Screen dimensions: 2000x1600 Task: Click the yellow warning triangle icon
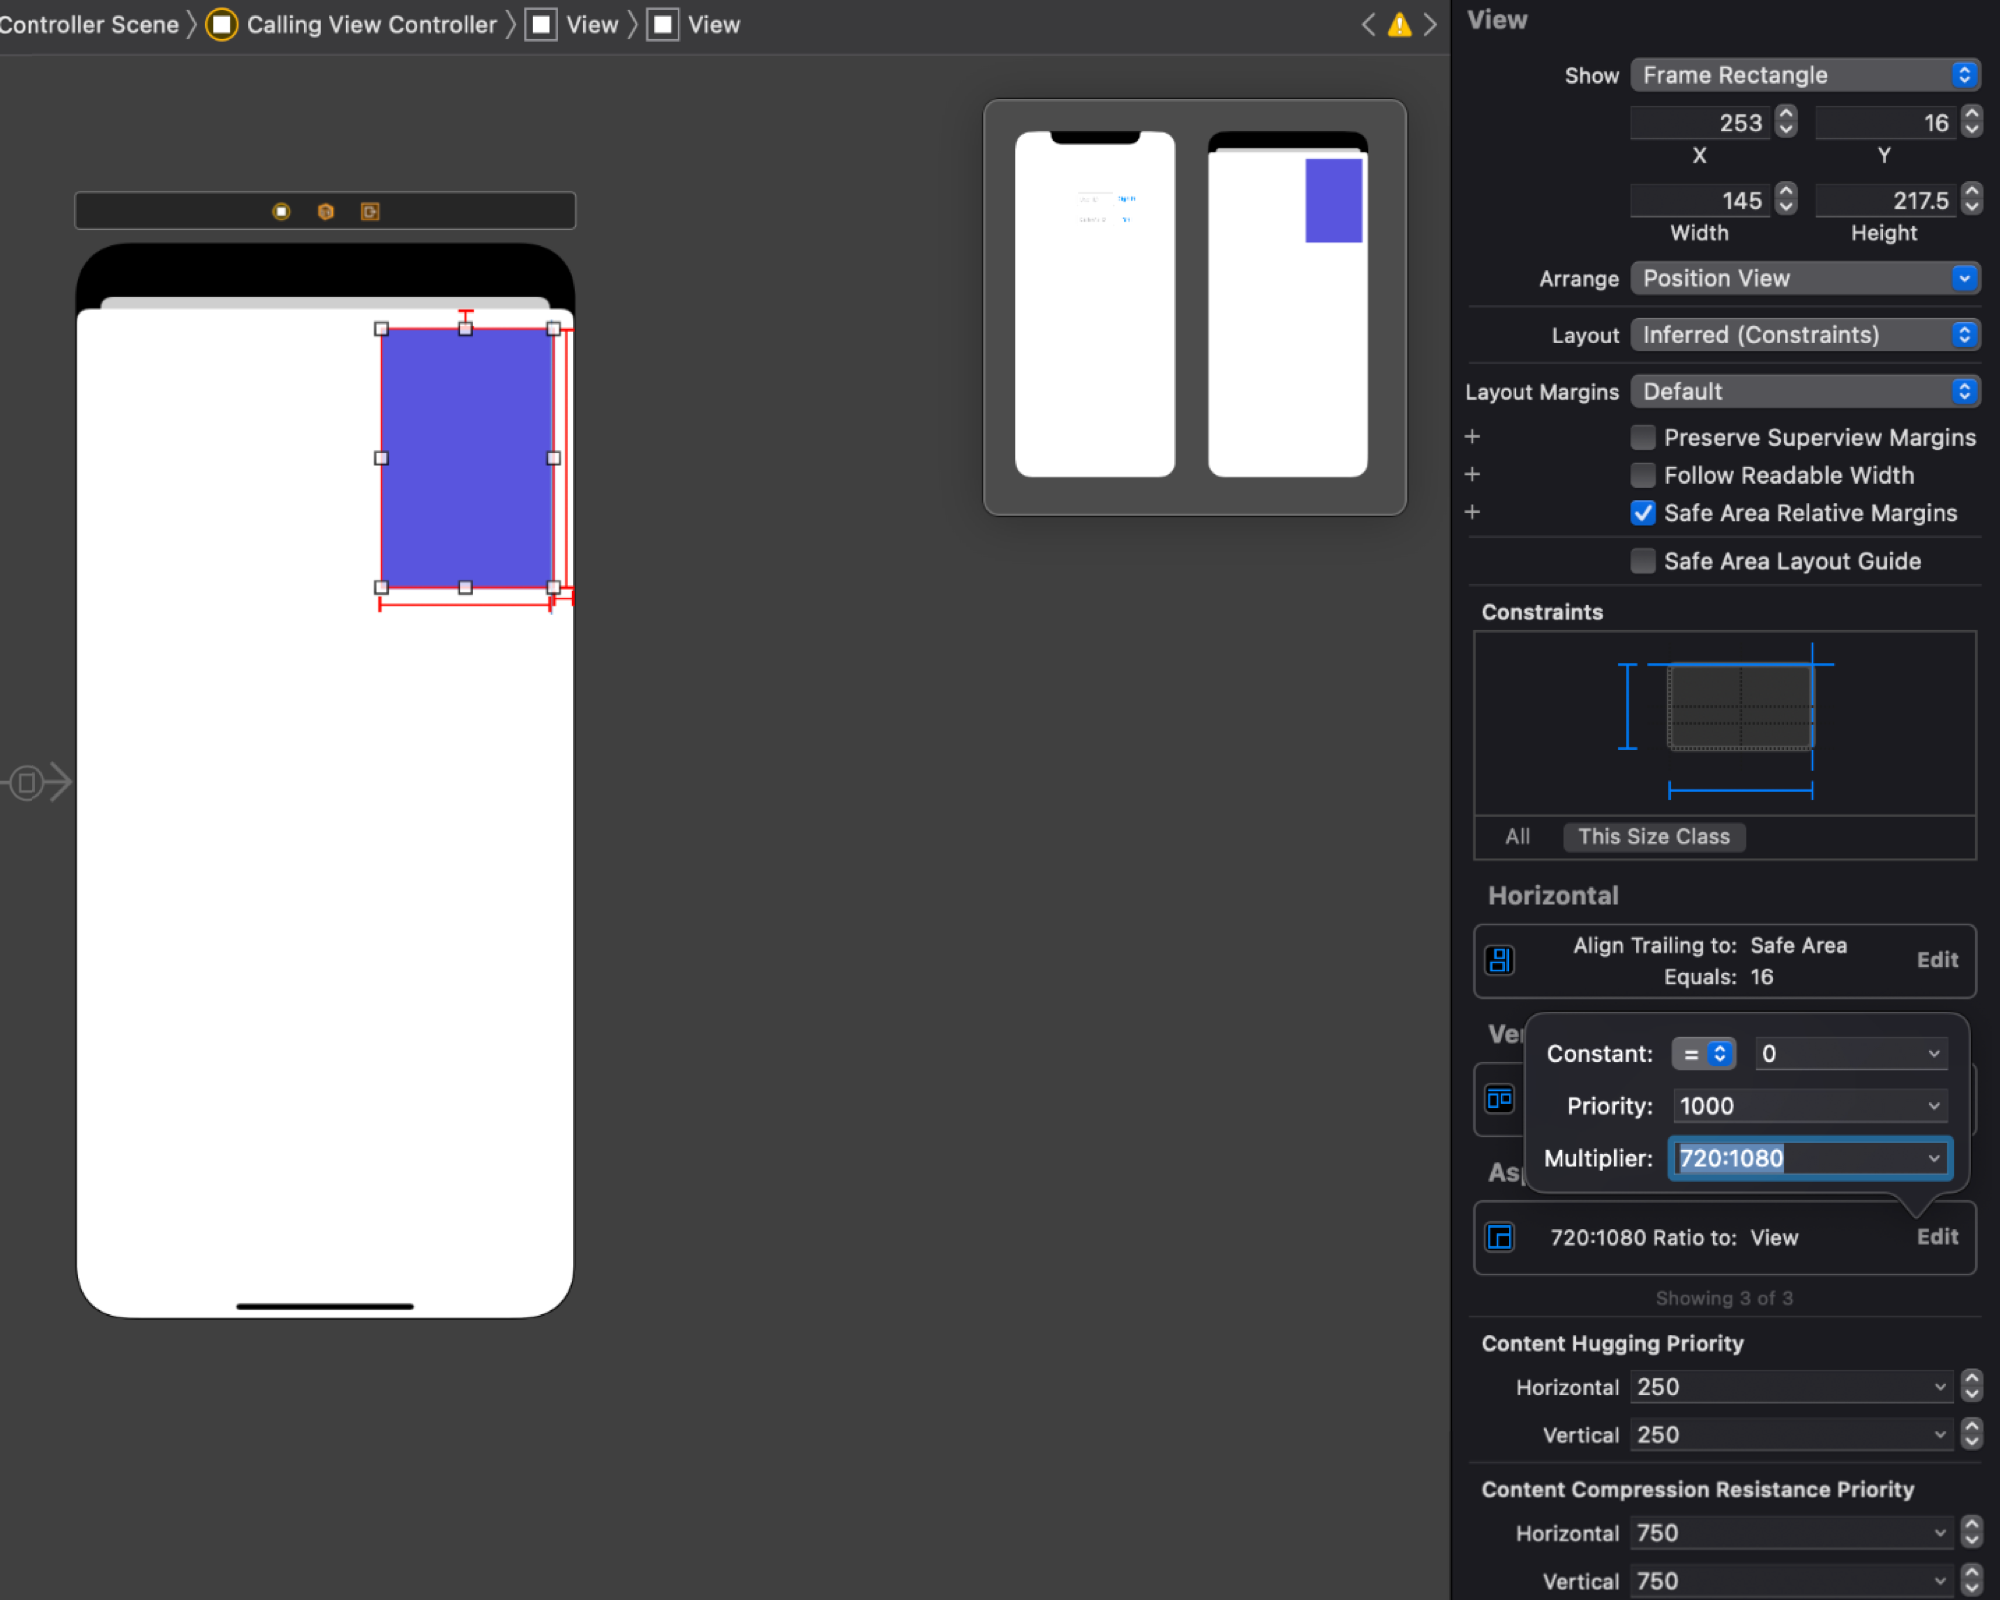click(1399, 24)
